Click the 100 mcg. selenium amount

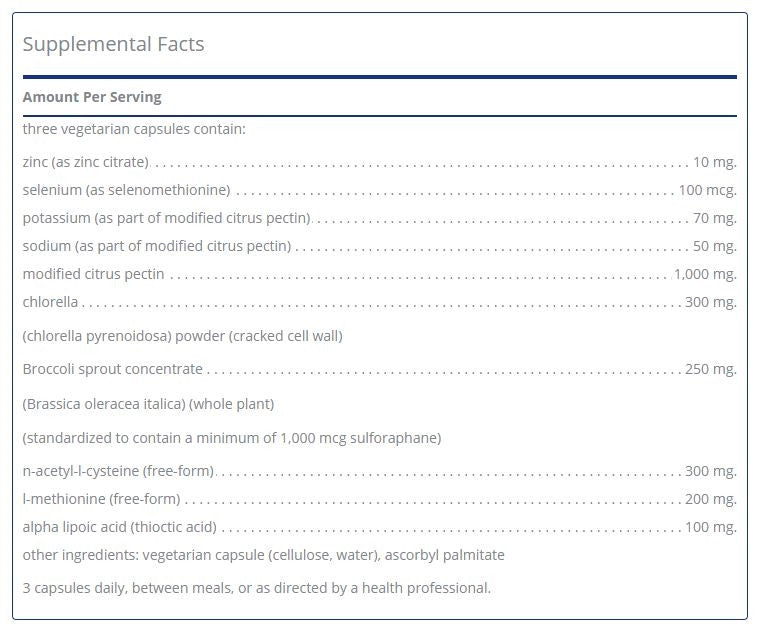(x=707, y=190)
